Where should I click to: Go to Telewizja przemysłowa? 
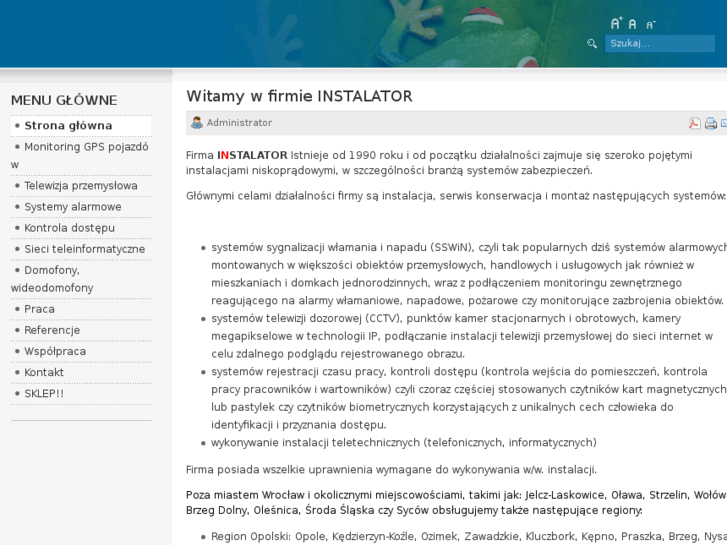(x=81, y=186)
